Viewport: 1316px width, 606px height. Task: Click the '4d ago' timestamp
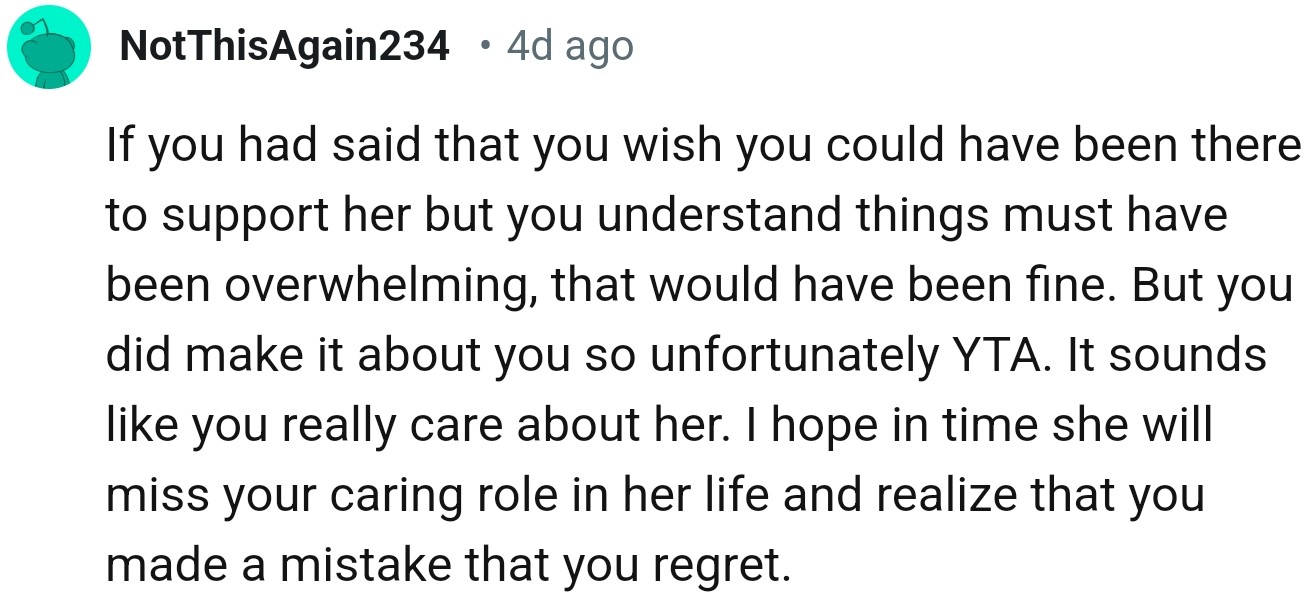(570, 46)
